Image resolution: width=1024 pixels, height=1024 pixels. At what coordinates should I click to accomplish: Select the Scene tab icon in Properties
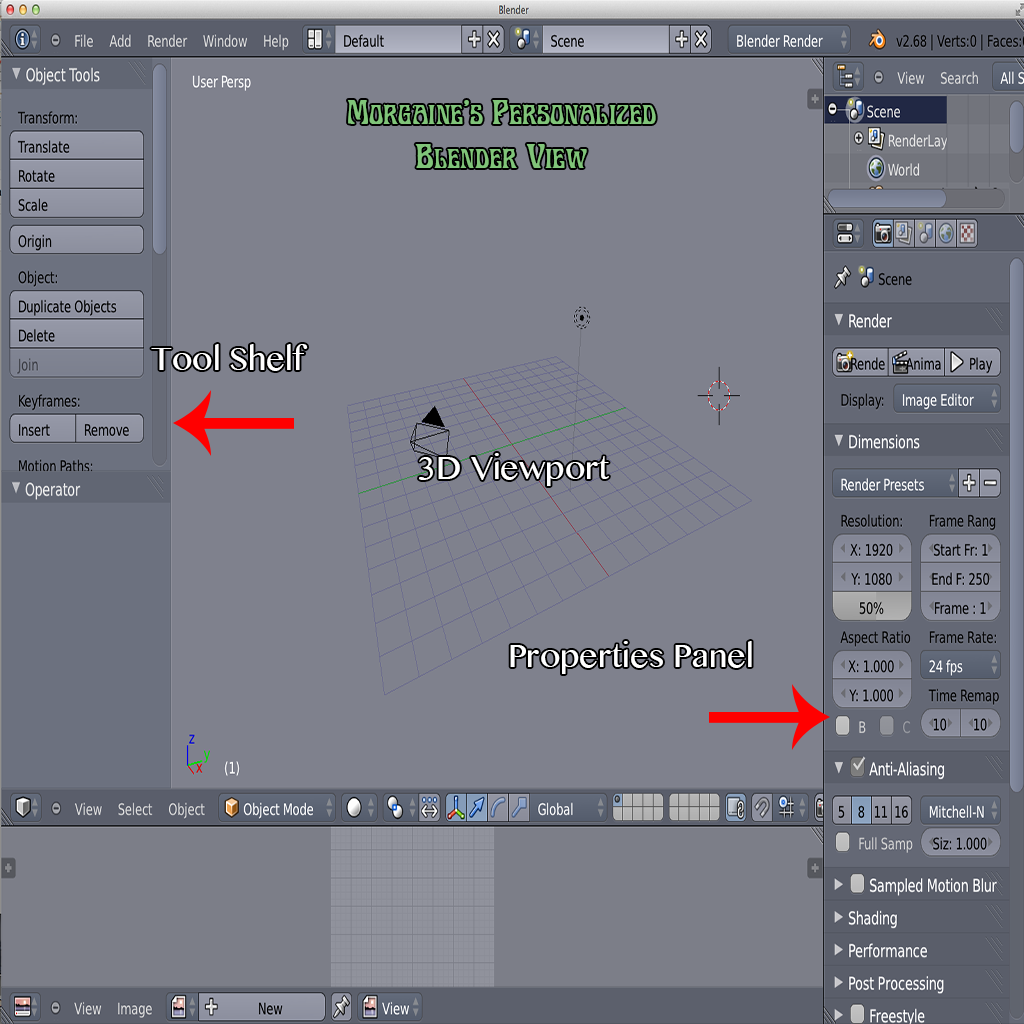(x=925, y=233)
